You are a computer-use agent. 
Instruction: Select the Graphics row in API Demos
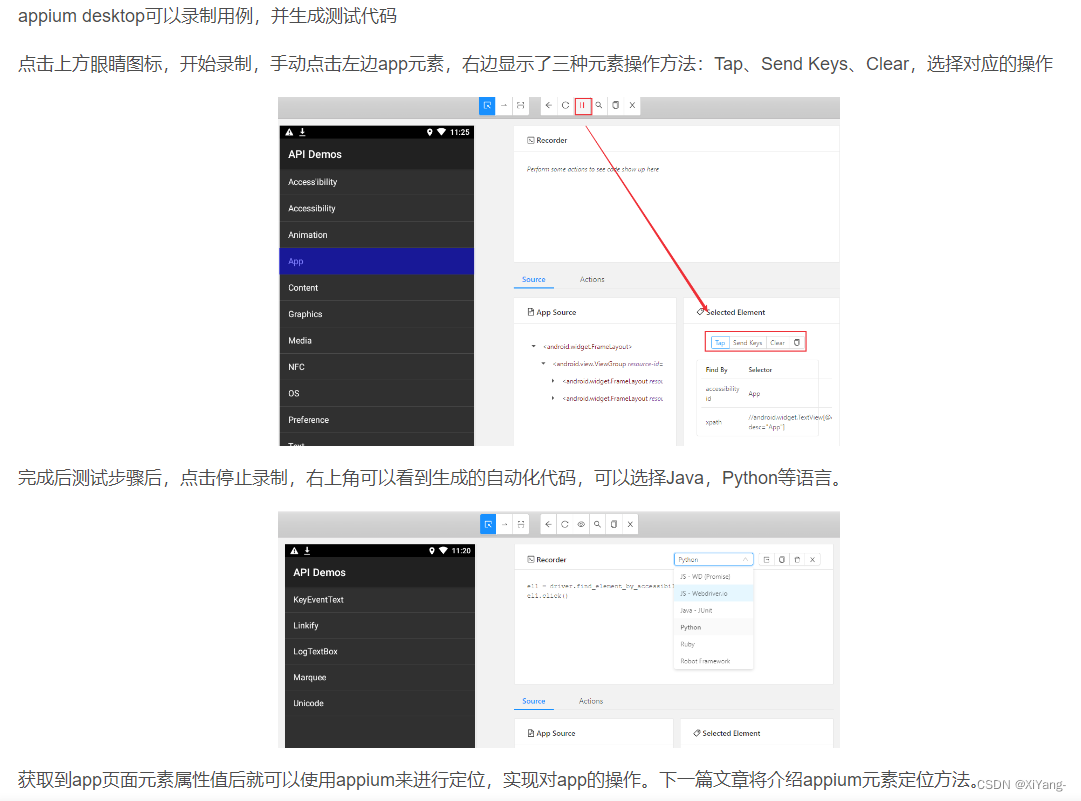pyautogui.click(x=376, y=314)
